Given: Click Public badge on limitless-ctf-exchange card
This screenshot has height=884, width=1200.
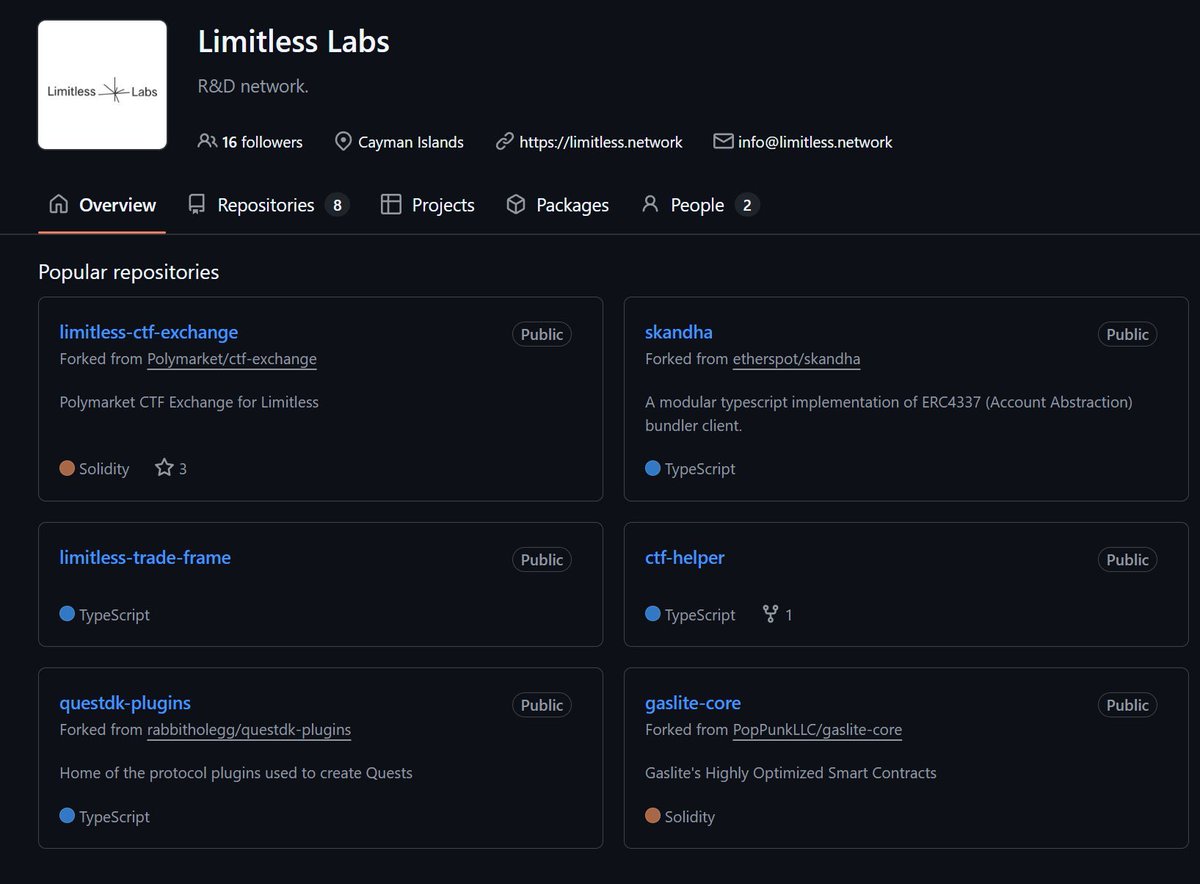Looking at the screenshot, I should pos(542,334).
